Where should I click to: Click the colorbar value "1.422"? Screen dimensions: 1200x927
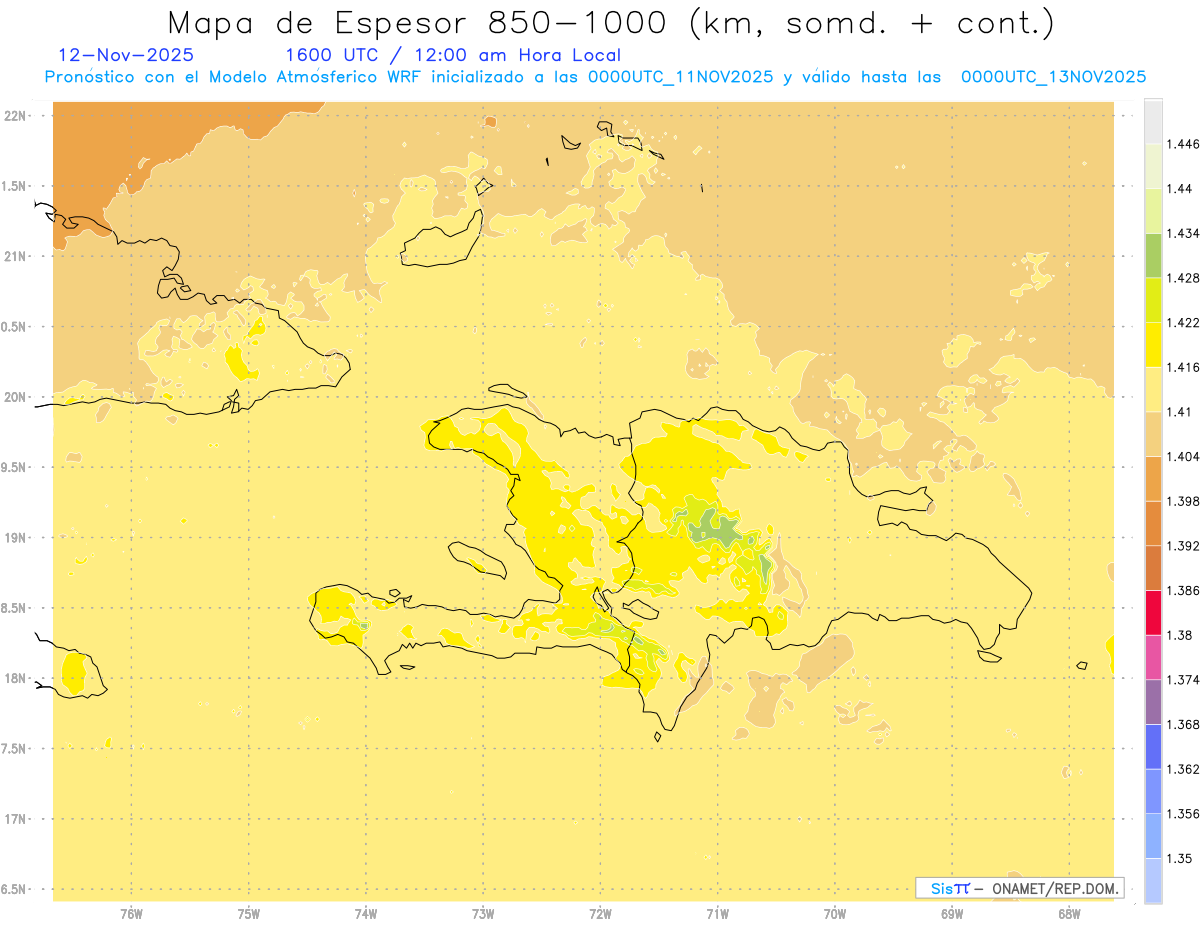pos(1181,322)
